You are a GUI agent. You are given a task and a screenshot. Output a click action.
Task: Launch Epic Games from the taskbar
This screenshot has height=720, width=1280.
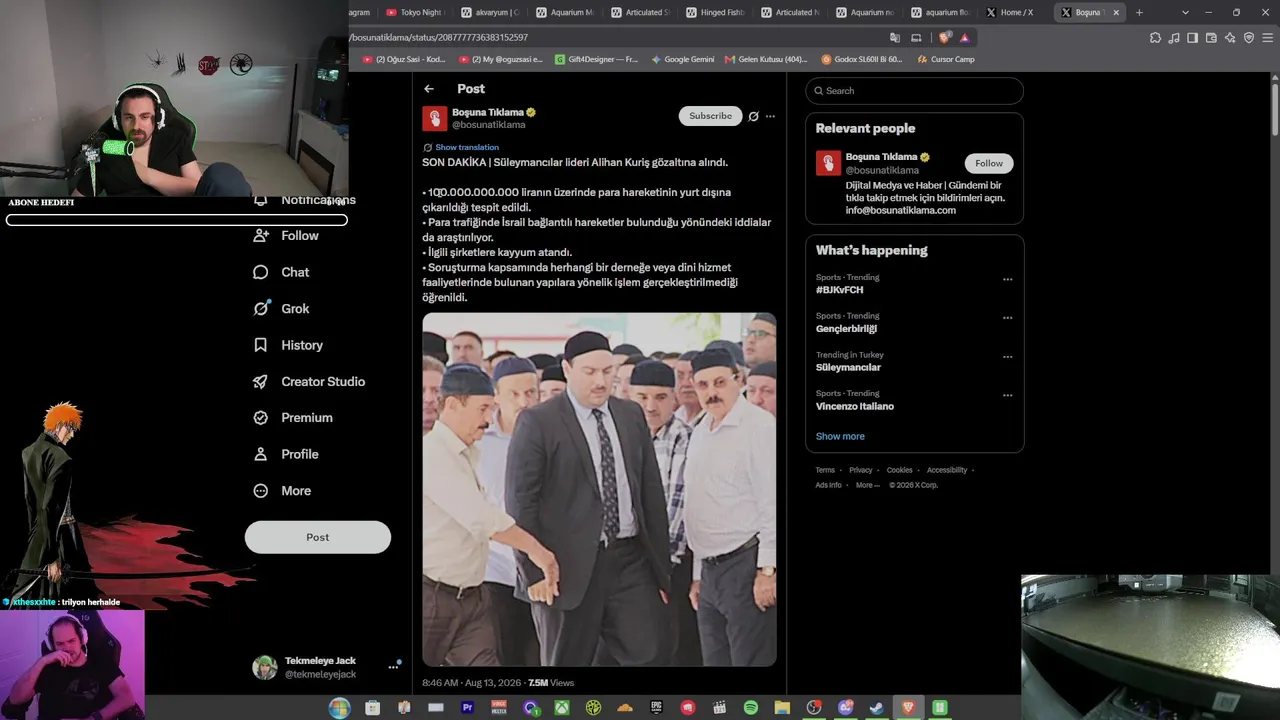pos(656,708)
